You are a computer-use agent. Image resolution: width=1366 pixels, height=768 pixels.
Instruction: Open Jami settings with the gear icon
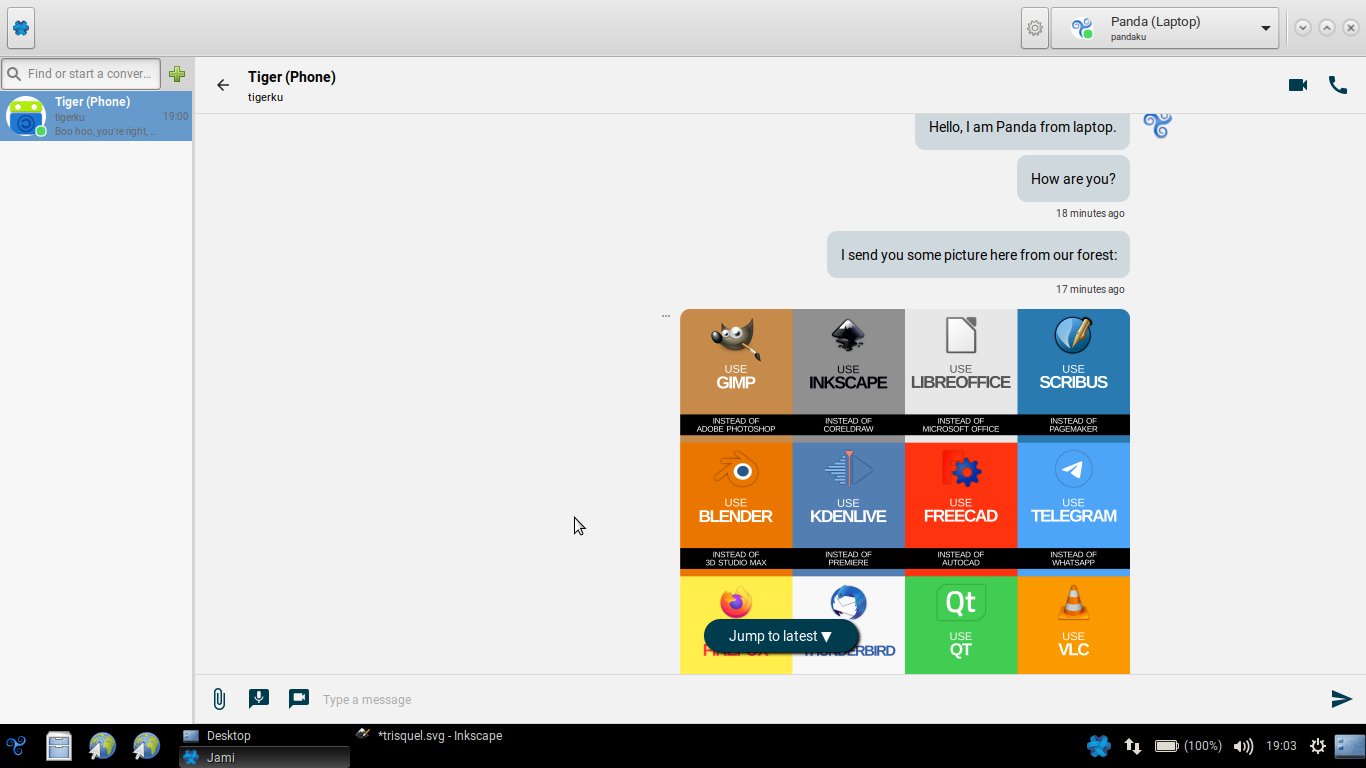tap(1035, 28)
